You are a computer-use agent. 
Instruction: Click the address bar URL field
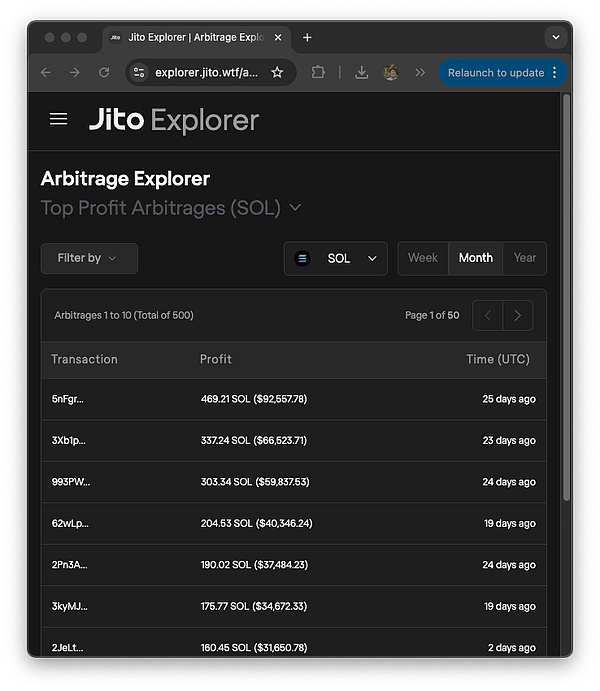206,72
